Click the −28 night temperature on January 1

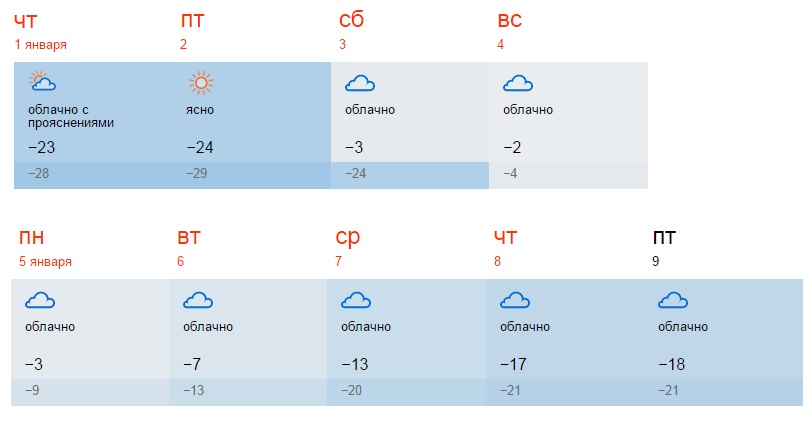coord(41,173)
